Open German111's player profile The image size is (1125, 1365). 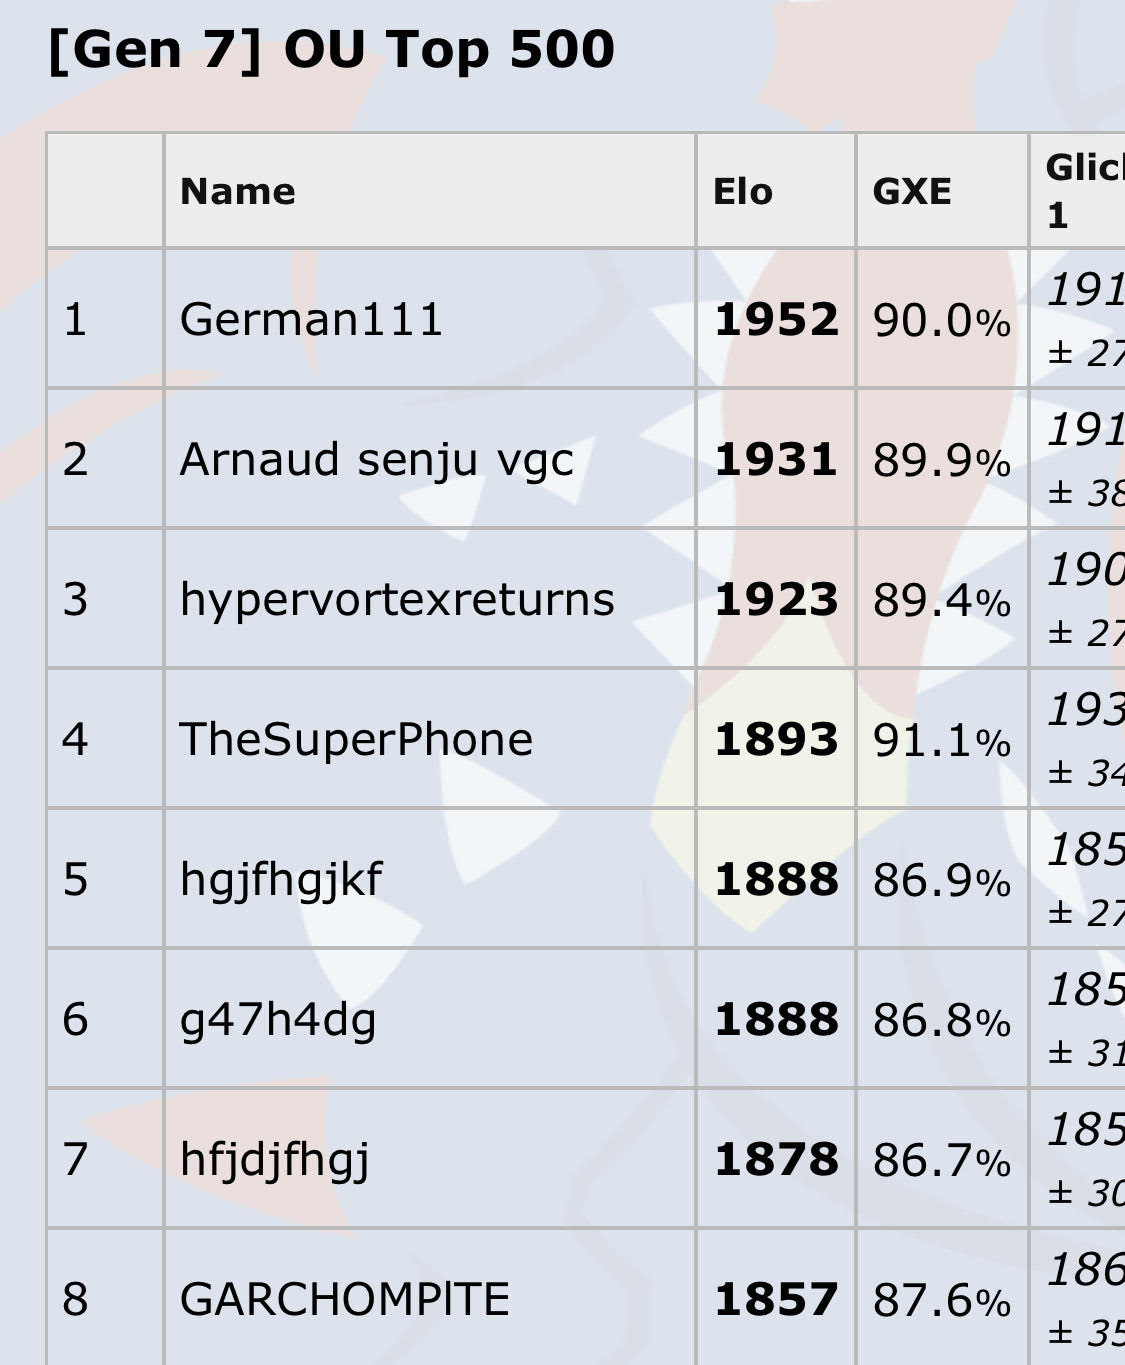311,320
